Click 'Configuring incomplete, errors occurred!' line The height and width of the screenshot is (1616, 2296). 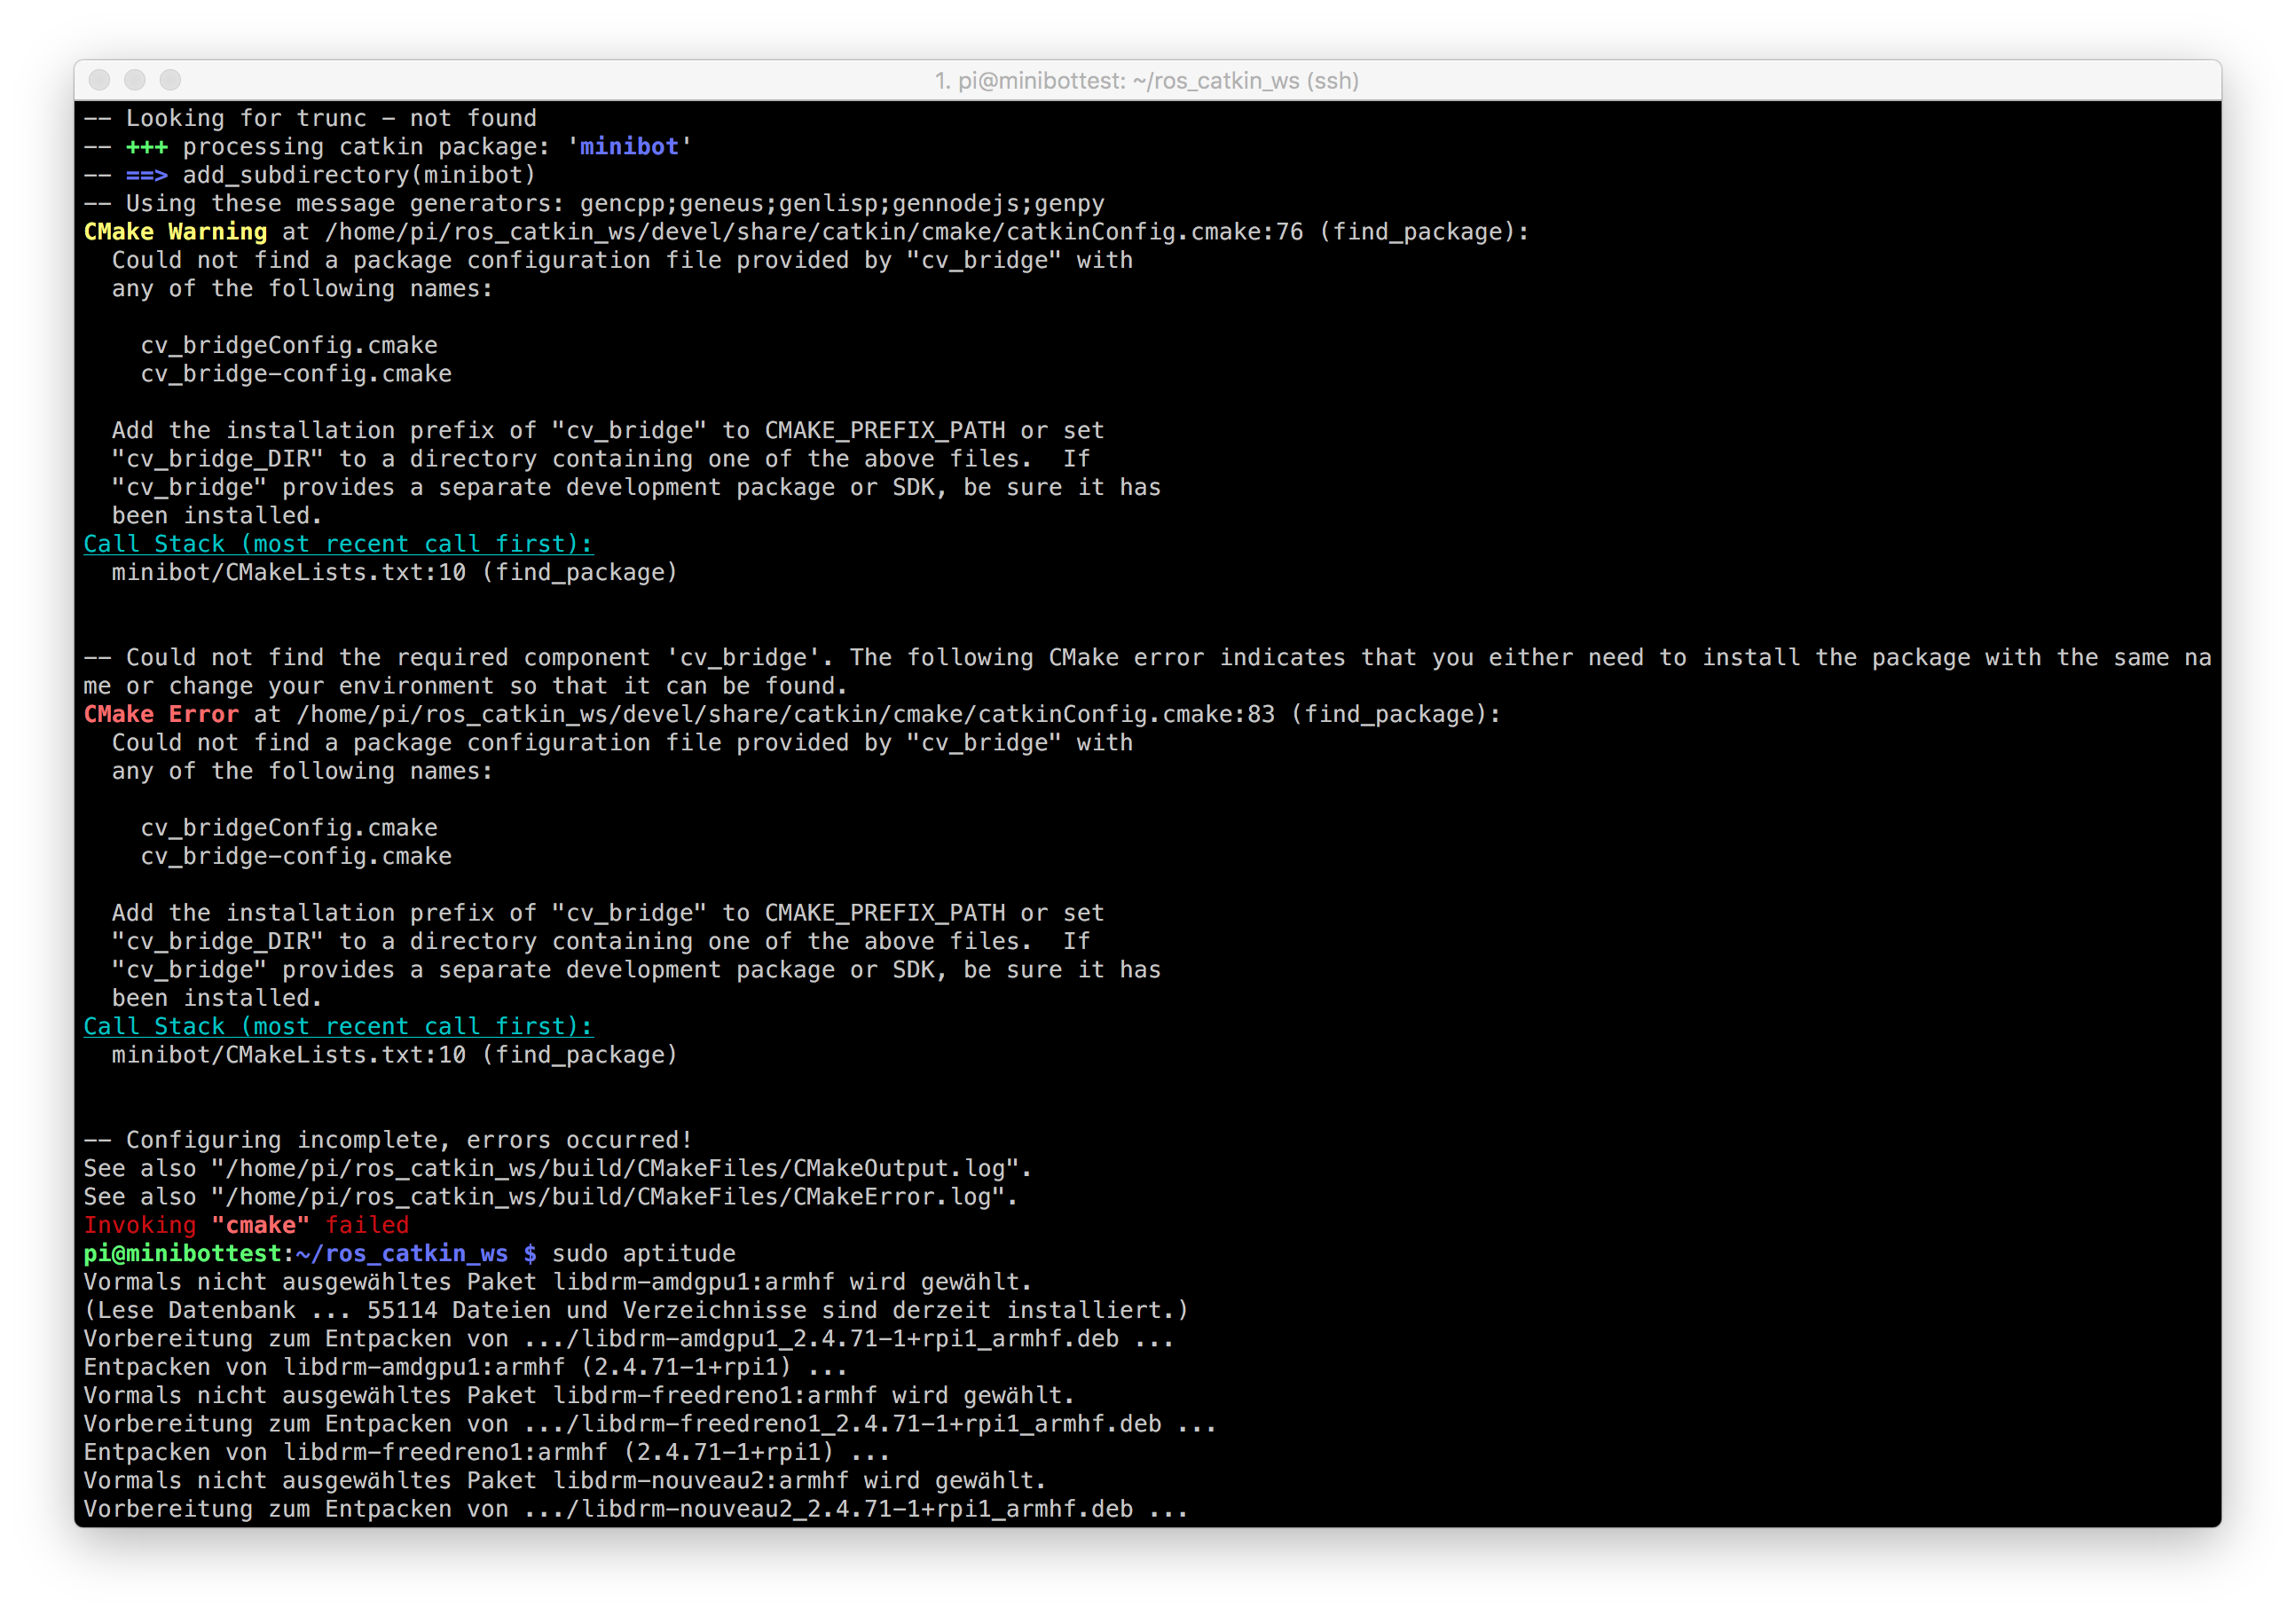(388, 1141)
